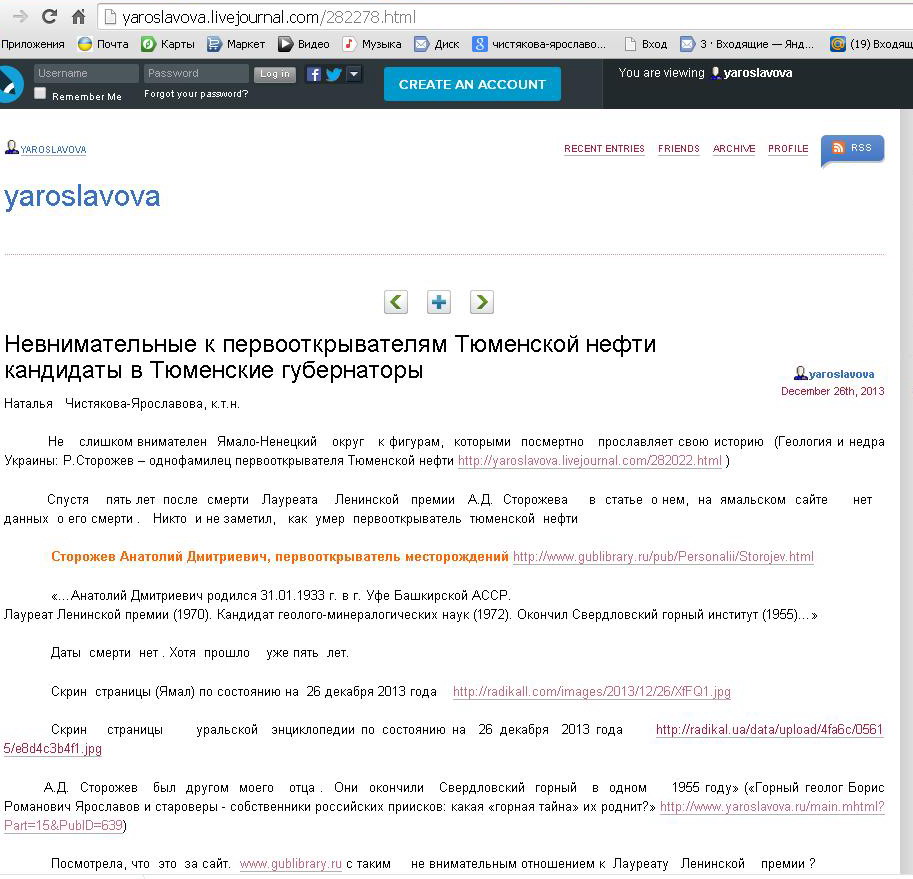The height and width of the screenshot is (879, 913).
Task: Open the Вход bookmark
Action: 646,44
